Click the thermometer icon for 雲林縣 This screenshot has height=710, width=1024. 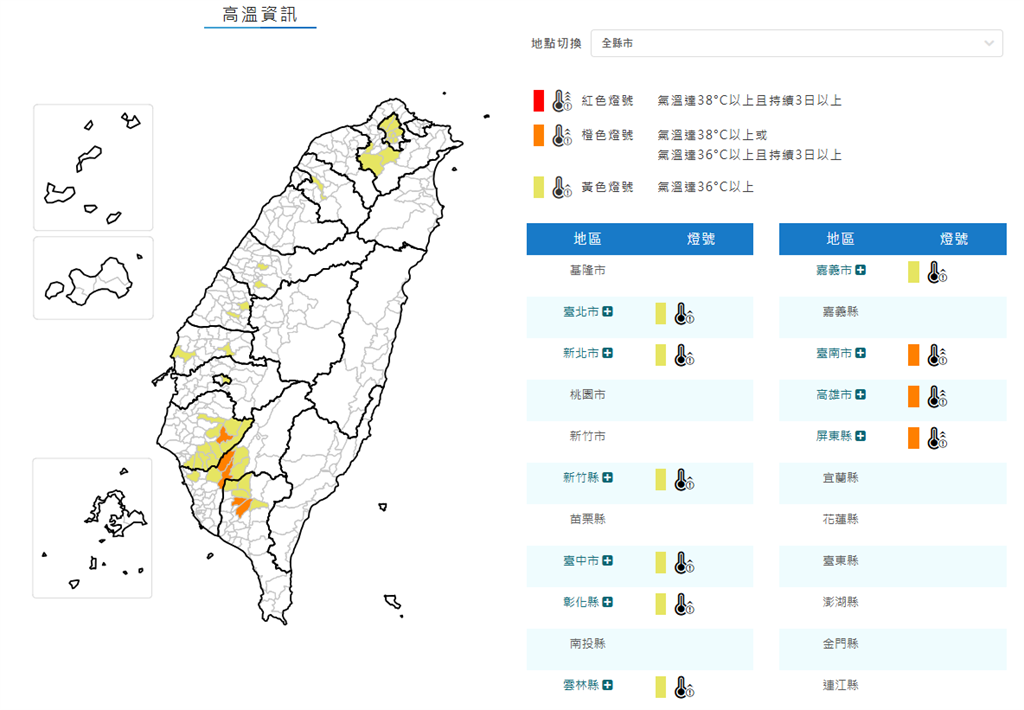click(x=684, y=687)
